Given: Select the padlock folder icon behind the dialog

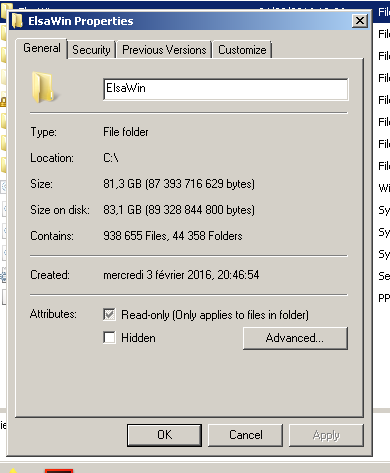Looking at the screenshot, I should pos(3,102).
